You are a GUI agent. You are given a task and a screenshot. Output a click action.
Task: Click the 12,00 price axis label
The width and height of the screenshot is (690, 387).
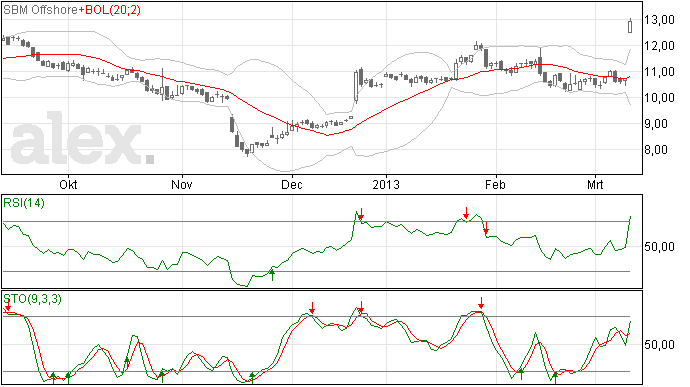click(x=659, y=46)
